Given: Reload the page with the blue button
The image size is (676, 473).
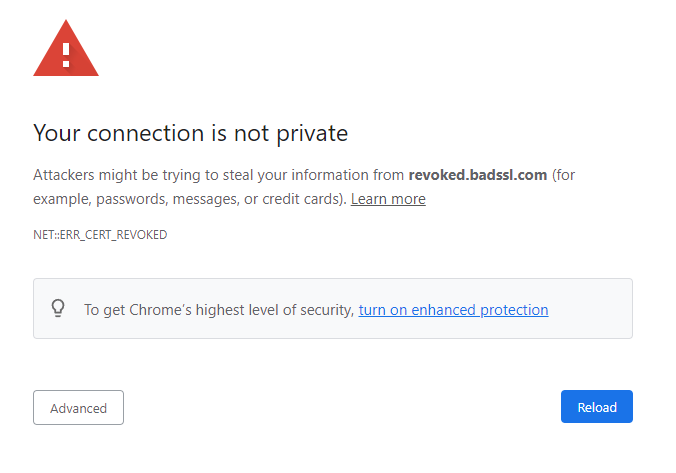Looking at the screenshot, I should 597,407.
